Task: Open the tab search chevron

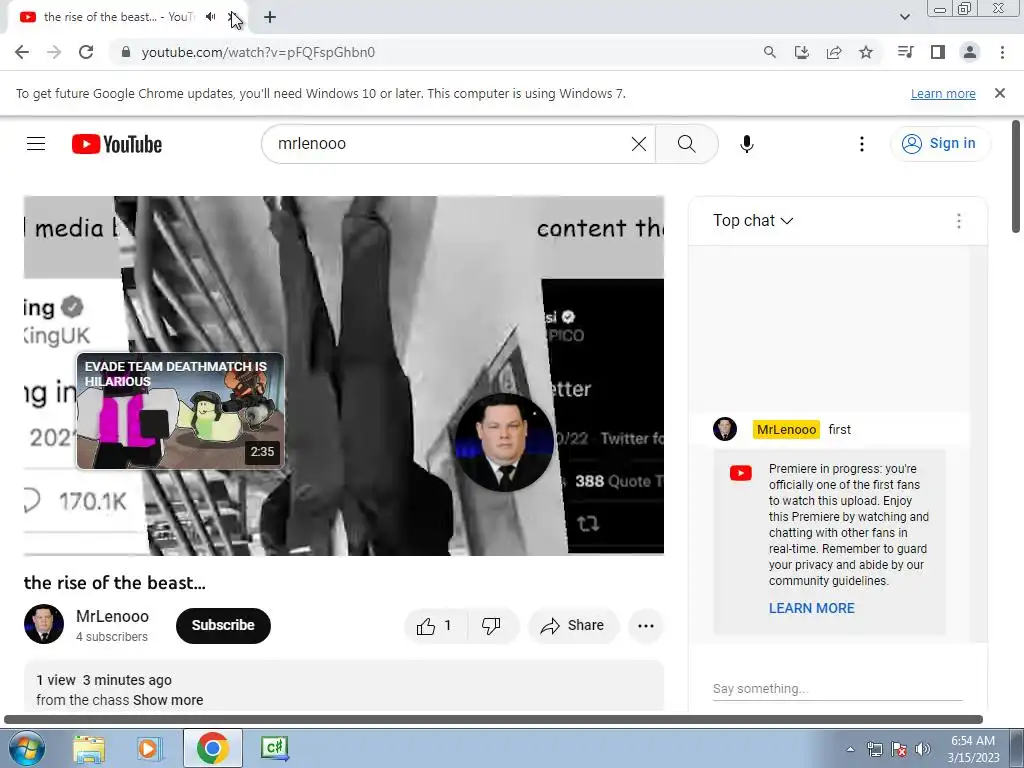Action: coord(904,17)
